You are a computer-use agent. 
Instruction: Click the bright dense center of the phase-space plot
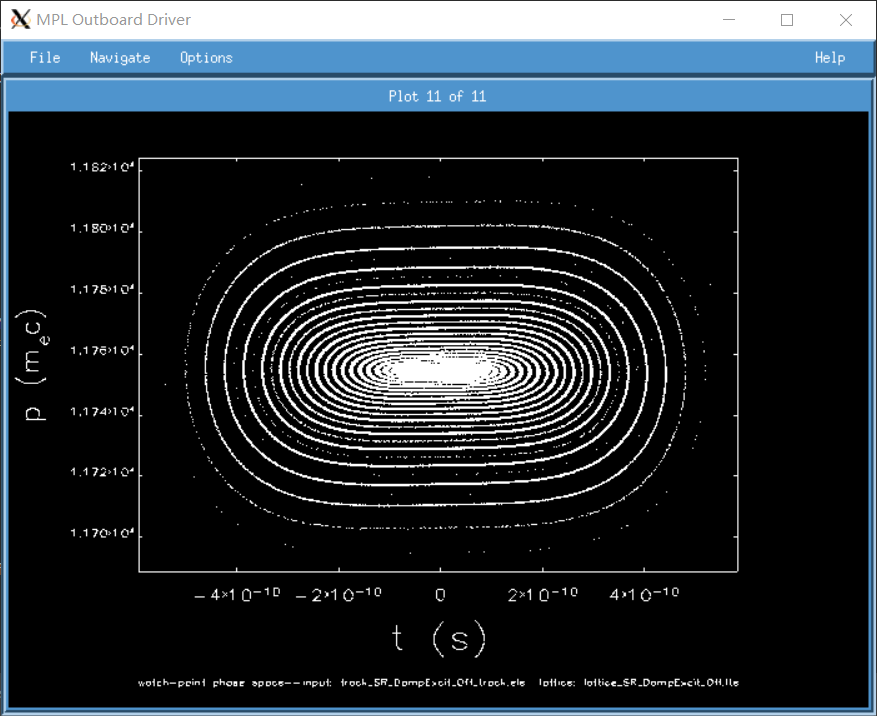440,369
